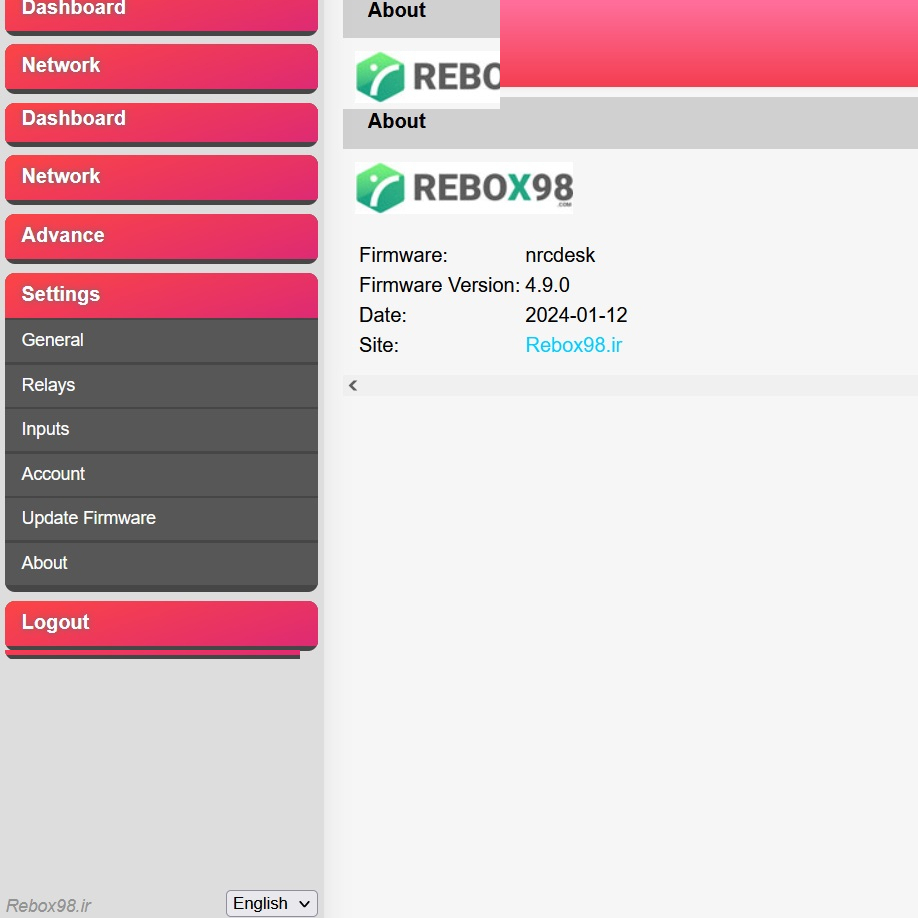Open Network directly above the Advance button
The image size is (918, 918).
(x=161, y=177)
